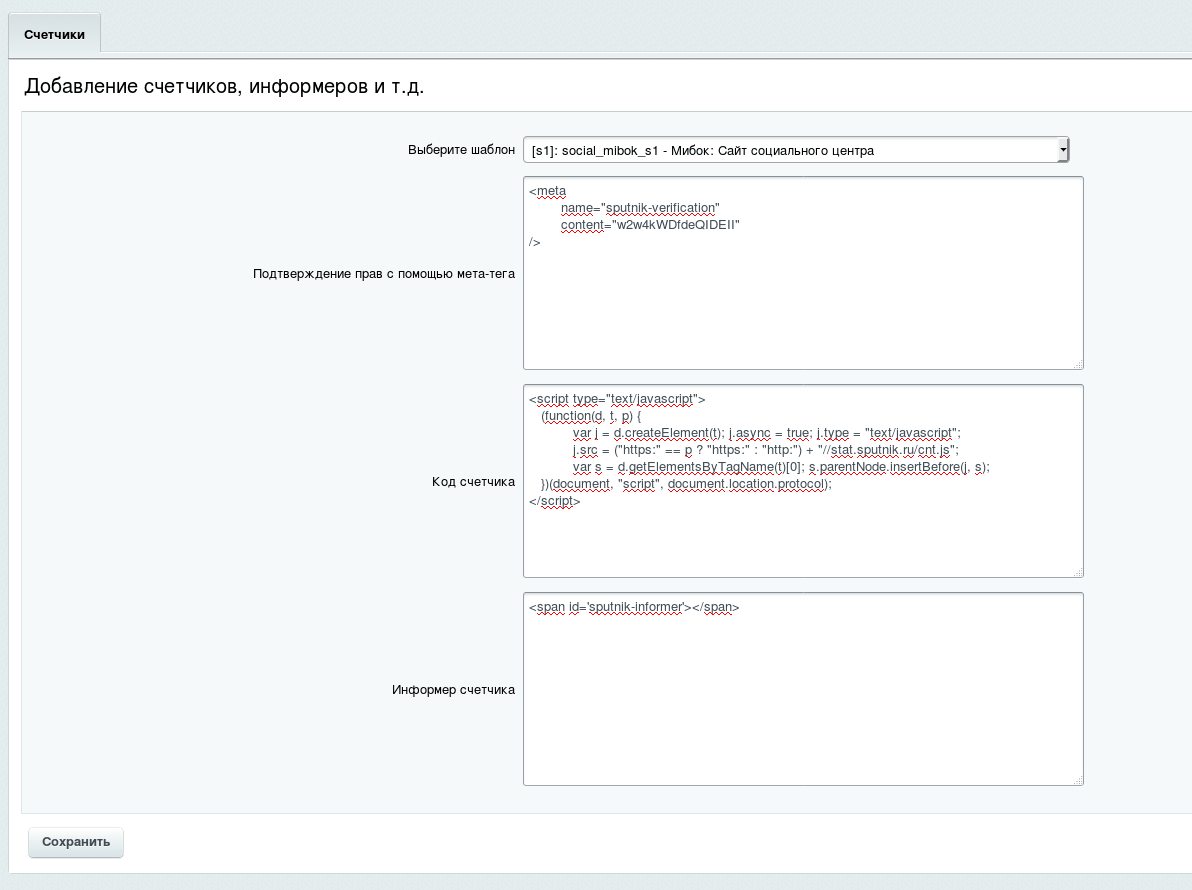Viewport: 1192px width, 890px height.
Task: Click the text content="w2w4kWDfdeQIDEII"
Action: (650, 225)
